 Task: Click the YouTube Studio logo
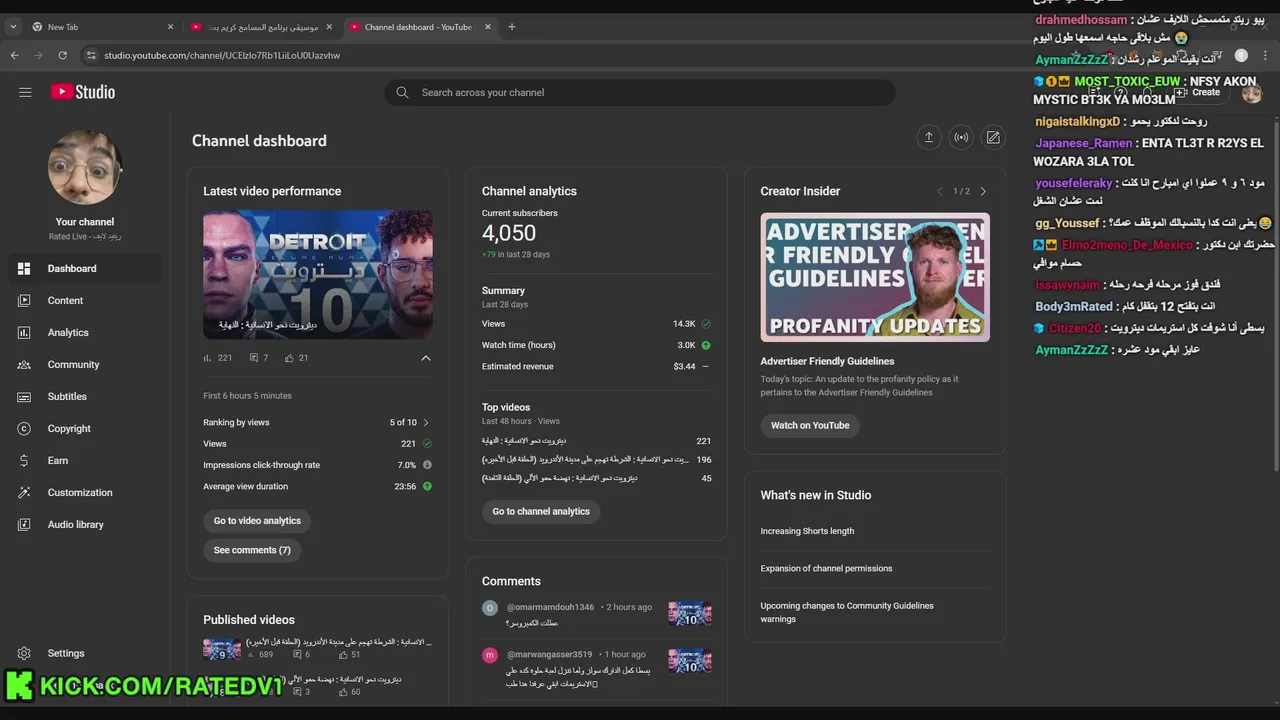coord(83,92)
